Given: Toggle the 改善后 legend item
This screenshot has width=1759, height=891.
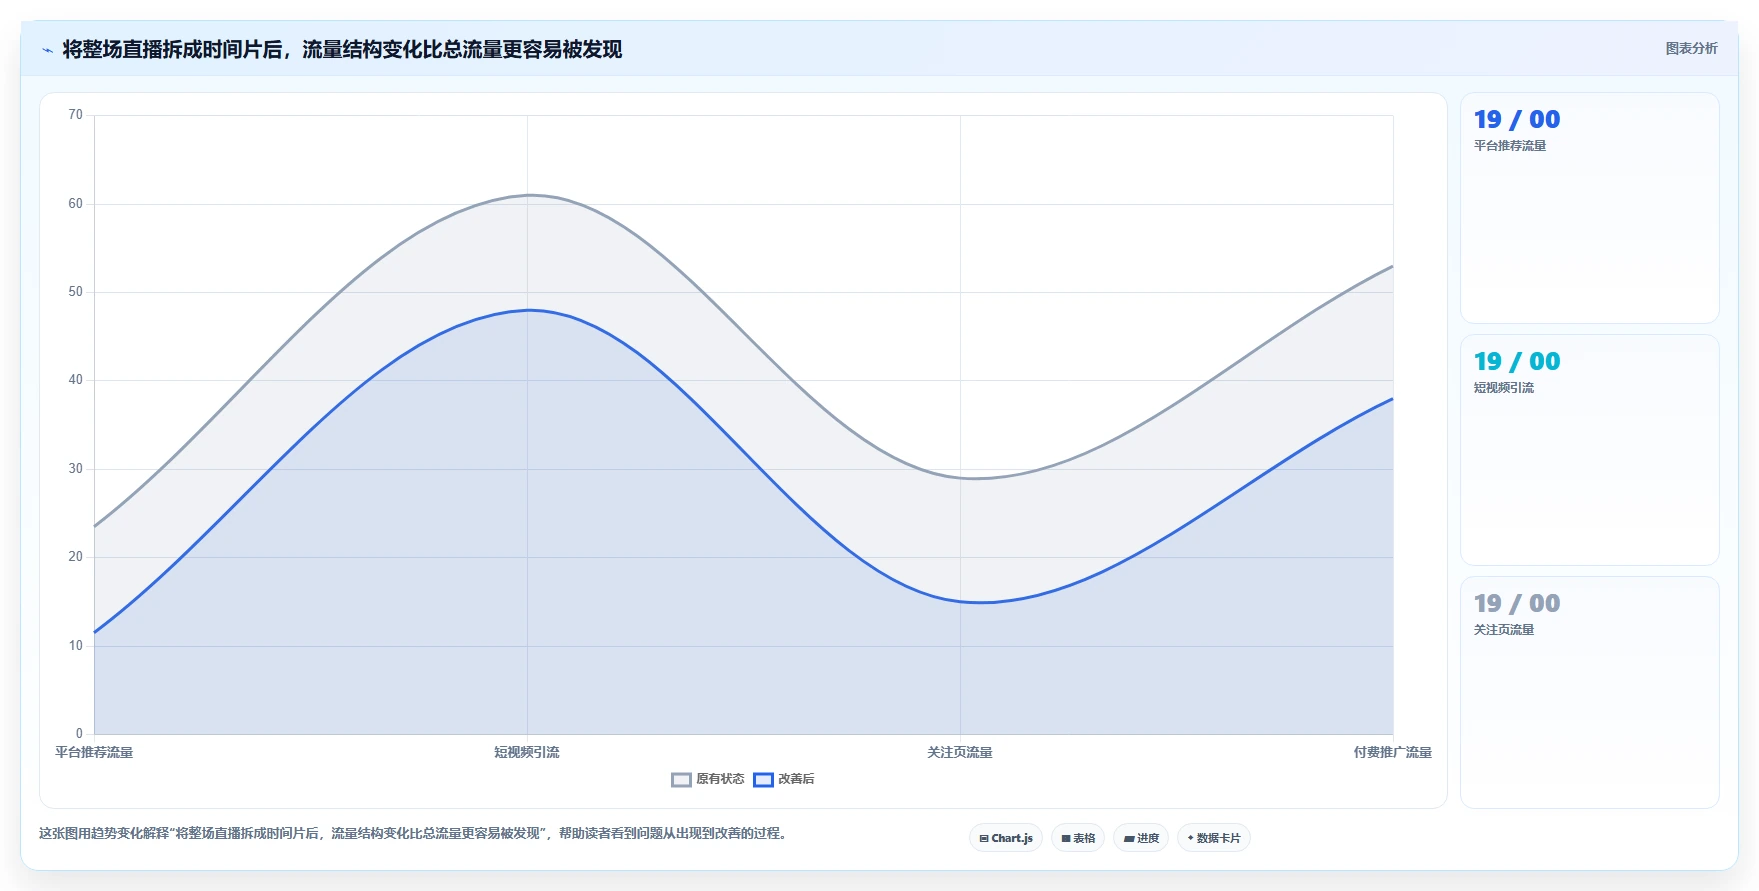Looking at the screenshot, I should pyautogui.click(x=783, y=779).
